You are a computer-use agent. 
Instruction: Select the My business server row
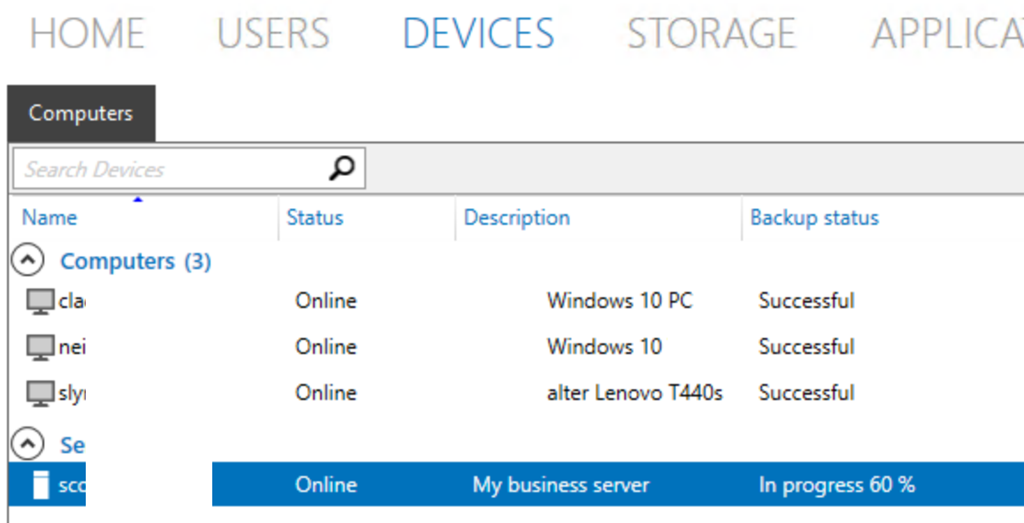[x=560, y=485]
